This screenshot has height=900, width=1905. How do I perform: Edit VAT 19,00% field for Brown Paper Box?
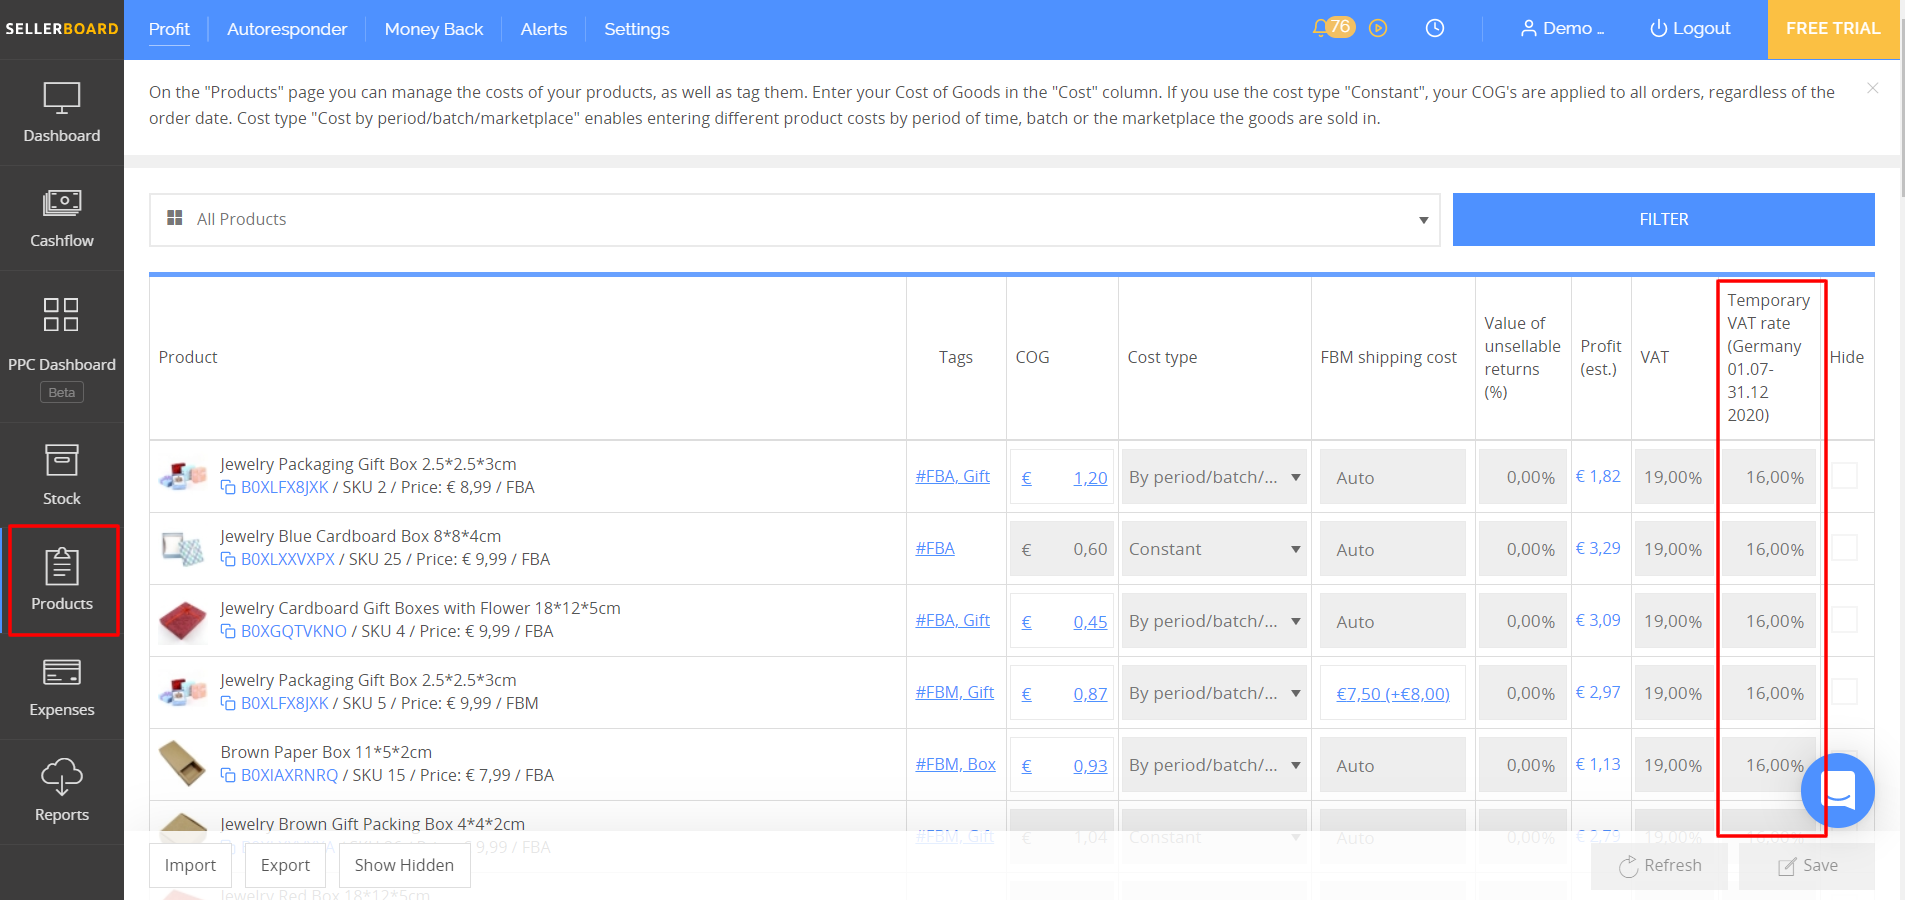click(x=1676, y=765)
